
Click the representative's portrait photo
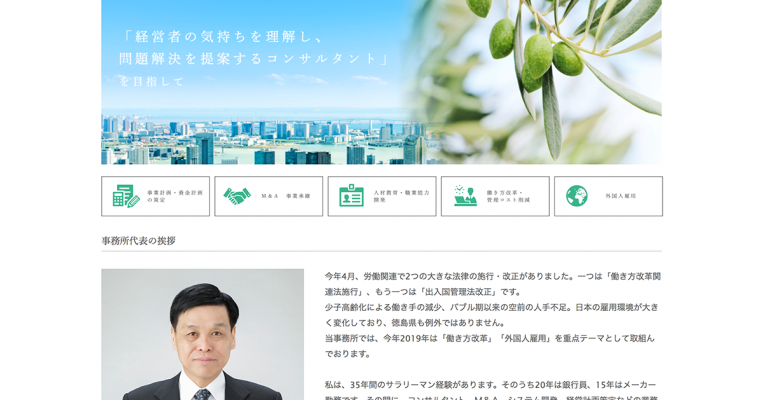point(202,335)
